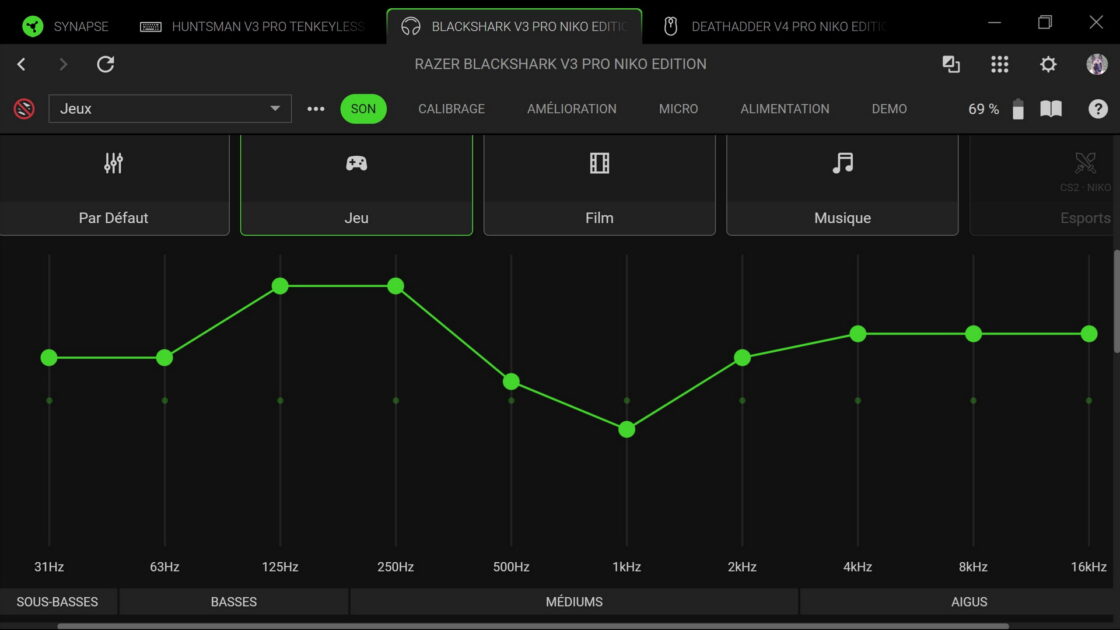Screen dimensions: 1120x630
Task: Click the SOUS-BASSES band label
Action: tap(57, 602)
